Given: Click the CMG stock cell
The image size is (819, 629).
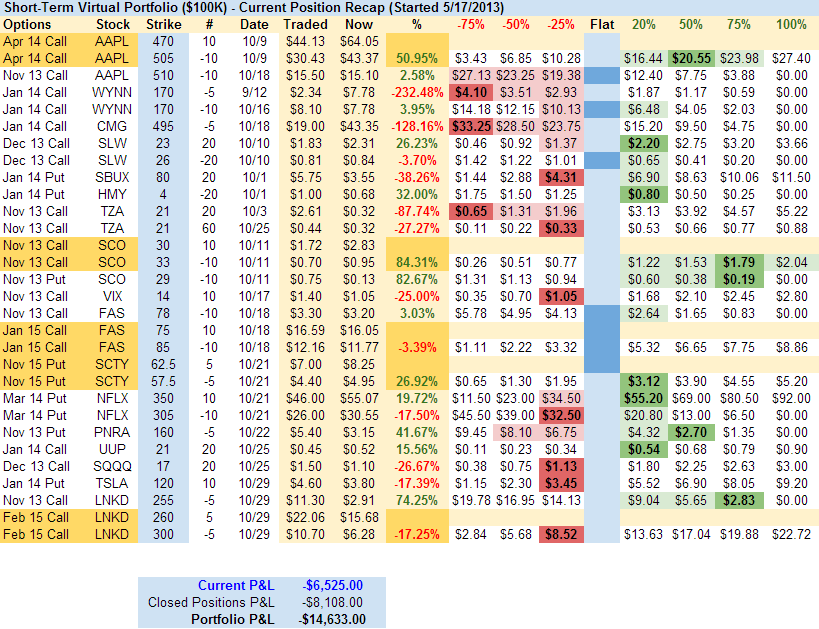Looking at the screenshot, I should click(x=112, y=126).
